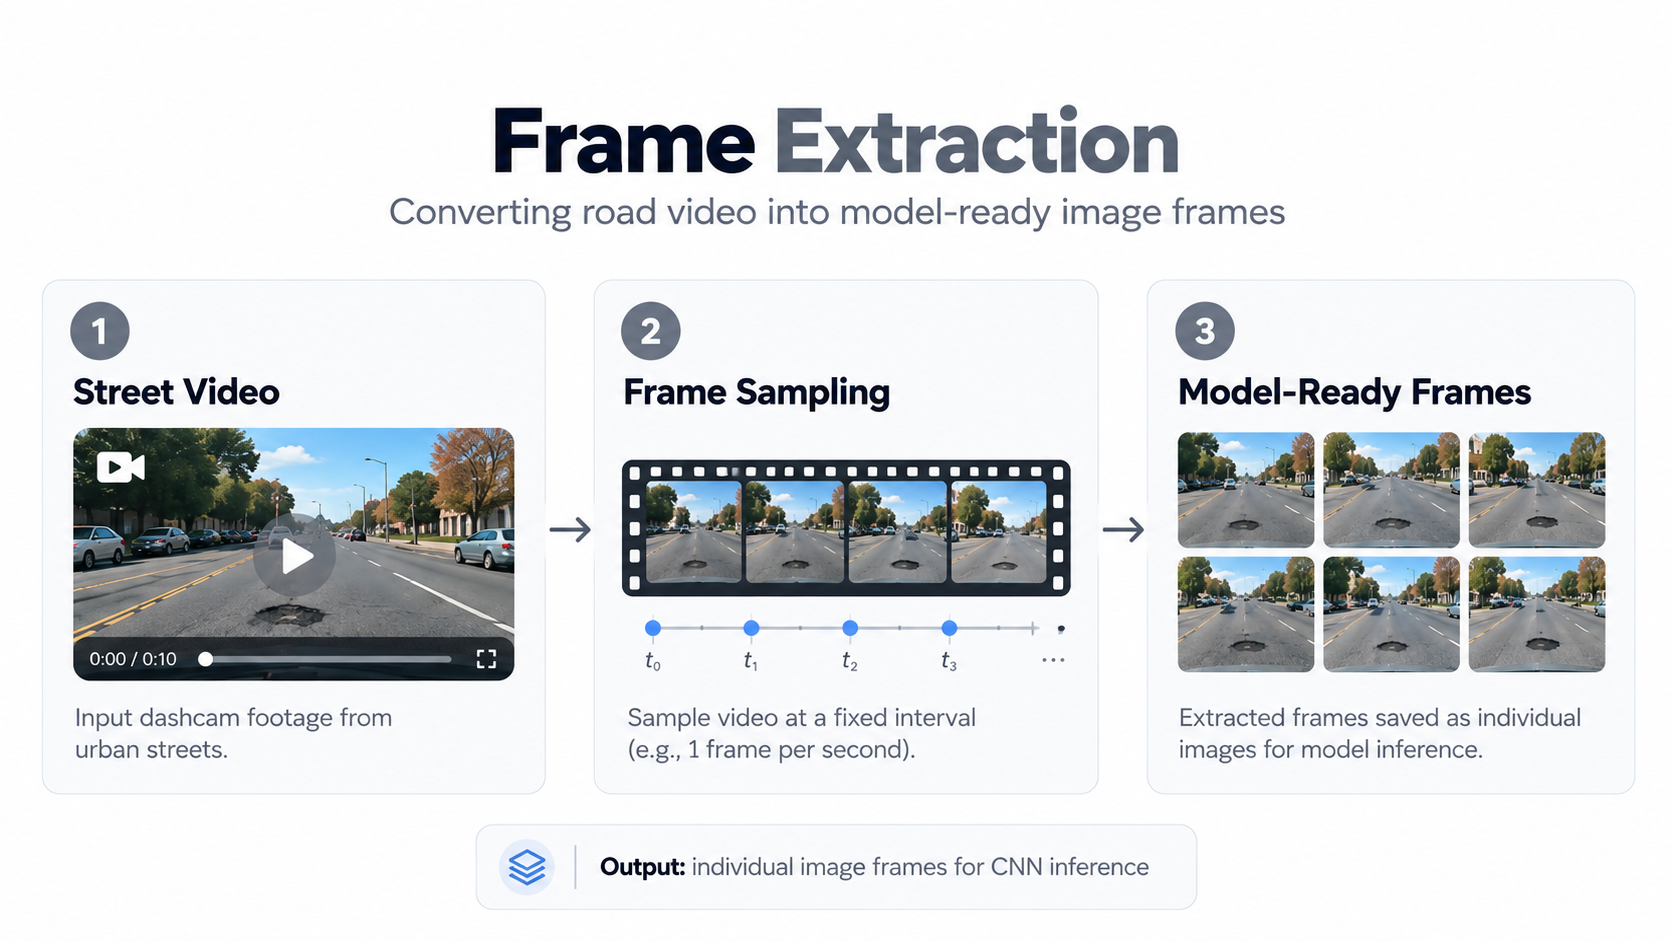Open the bottom-right extracted frame thumbnail
Image resolution: width=1672 pixels, height=941 pixels.
pyautogui.click(x=1537, y=614)
